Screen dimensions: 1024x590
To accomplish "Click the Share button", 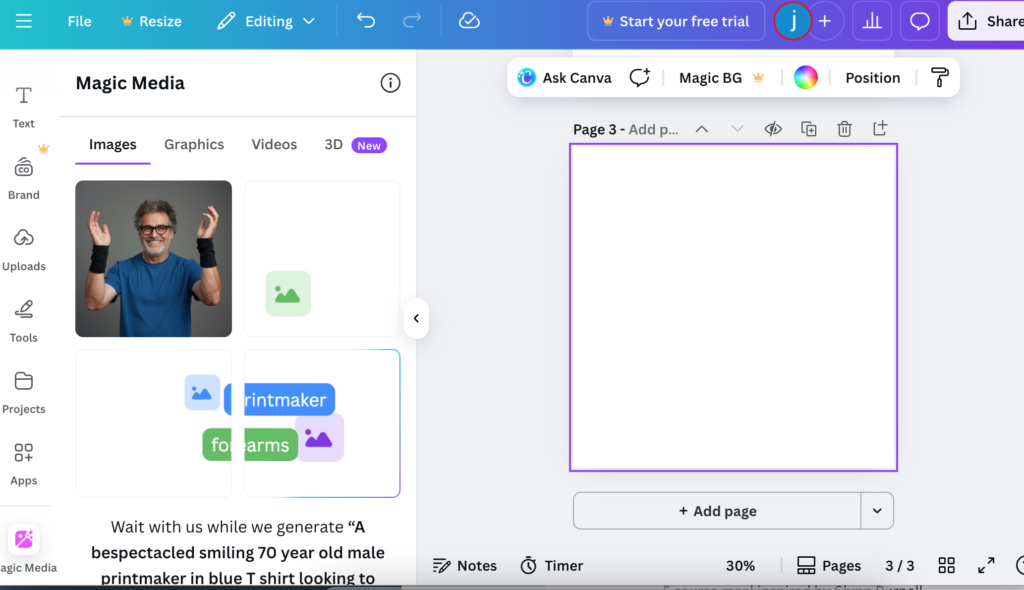I will [987, 21].
